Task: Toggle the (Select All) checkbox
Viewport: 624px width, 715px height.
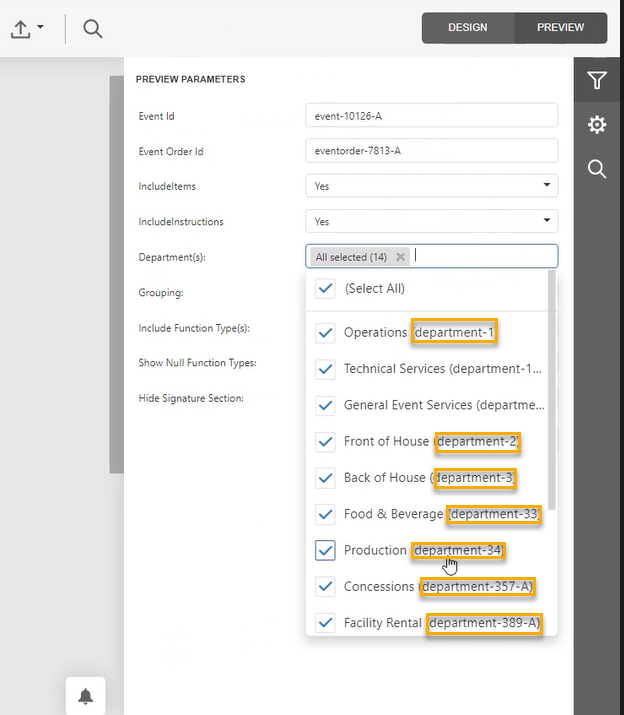Action: [325, 289]
